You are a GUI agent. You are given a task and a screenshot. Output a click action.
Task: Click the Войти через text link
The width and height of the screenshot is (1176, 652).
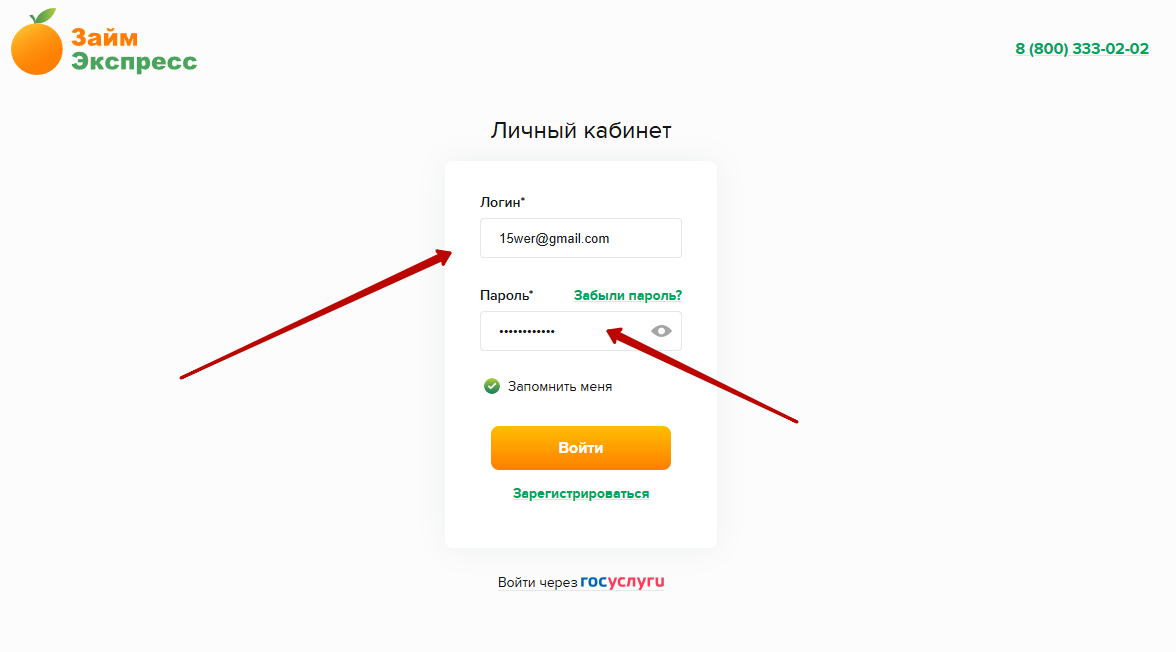[x=538, y=582]
